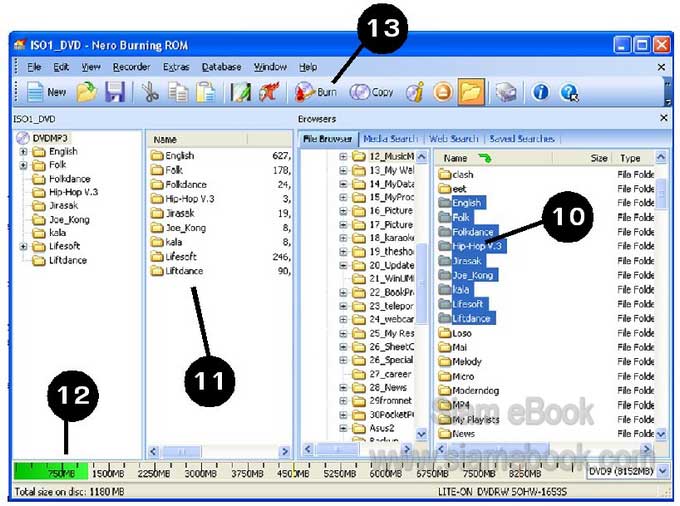Switch to the Media Search tab
Screen dimensions: 680x506
point(391,139)
